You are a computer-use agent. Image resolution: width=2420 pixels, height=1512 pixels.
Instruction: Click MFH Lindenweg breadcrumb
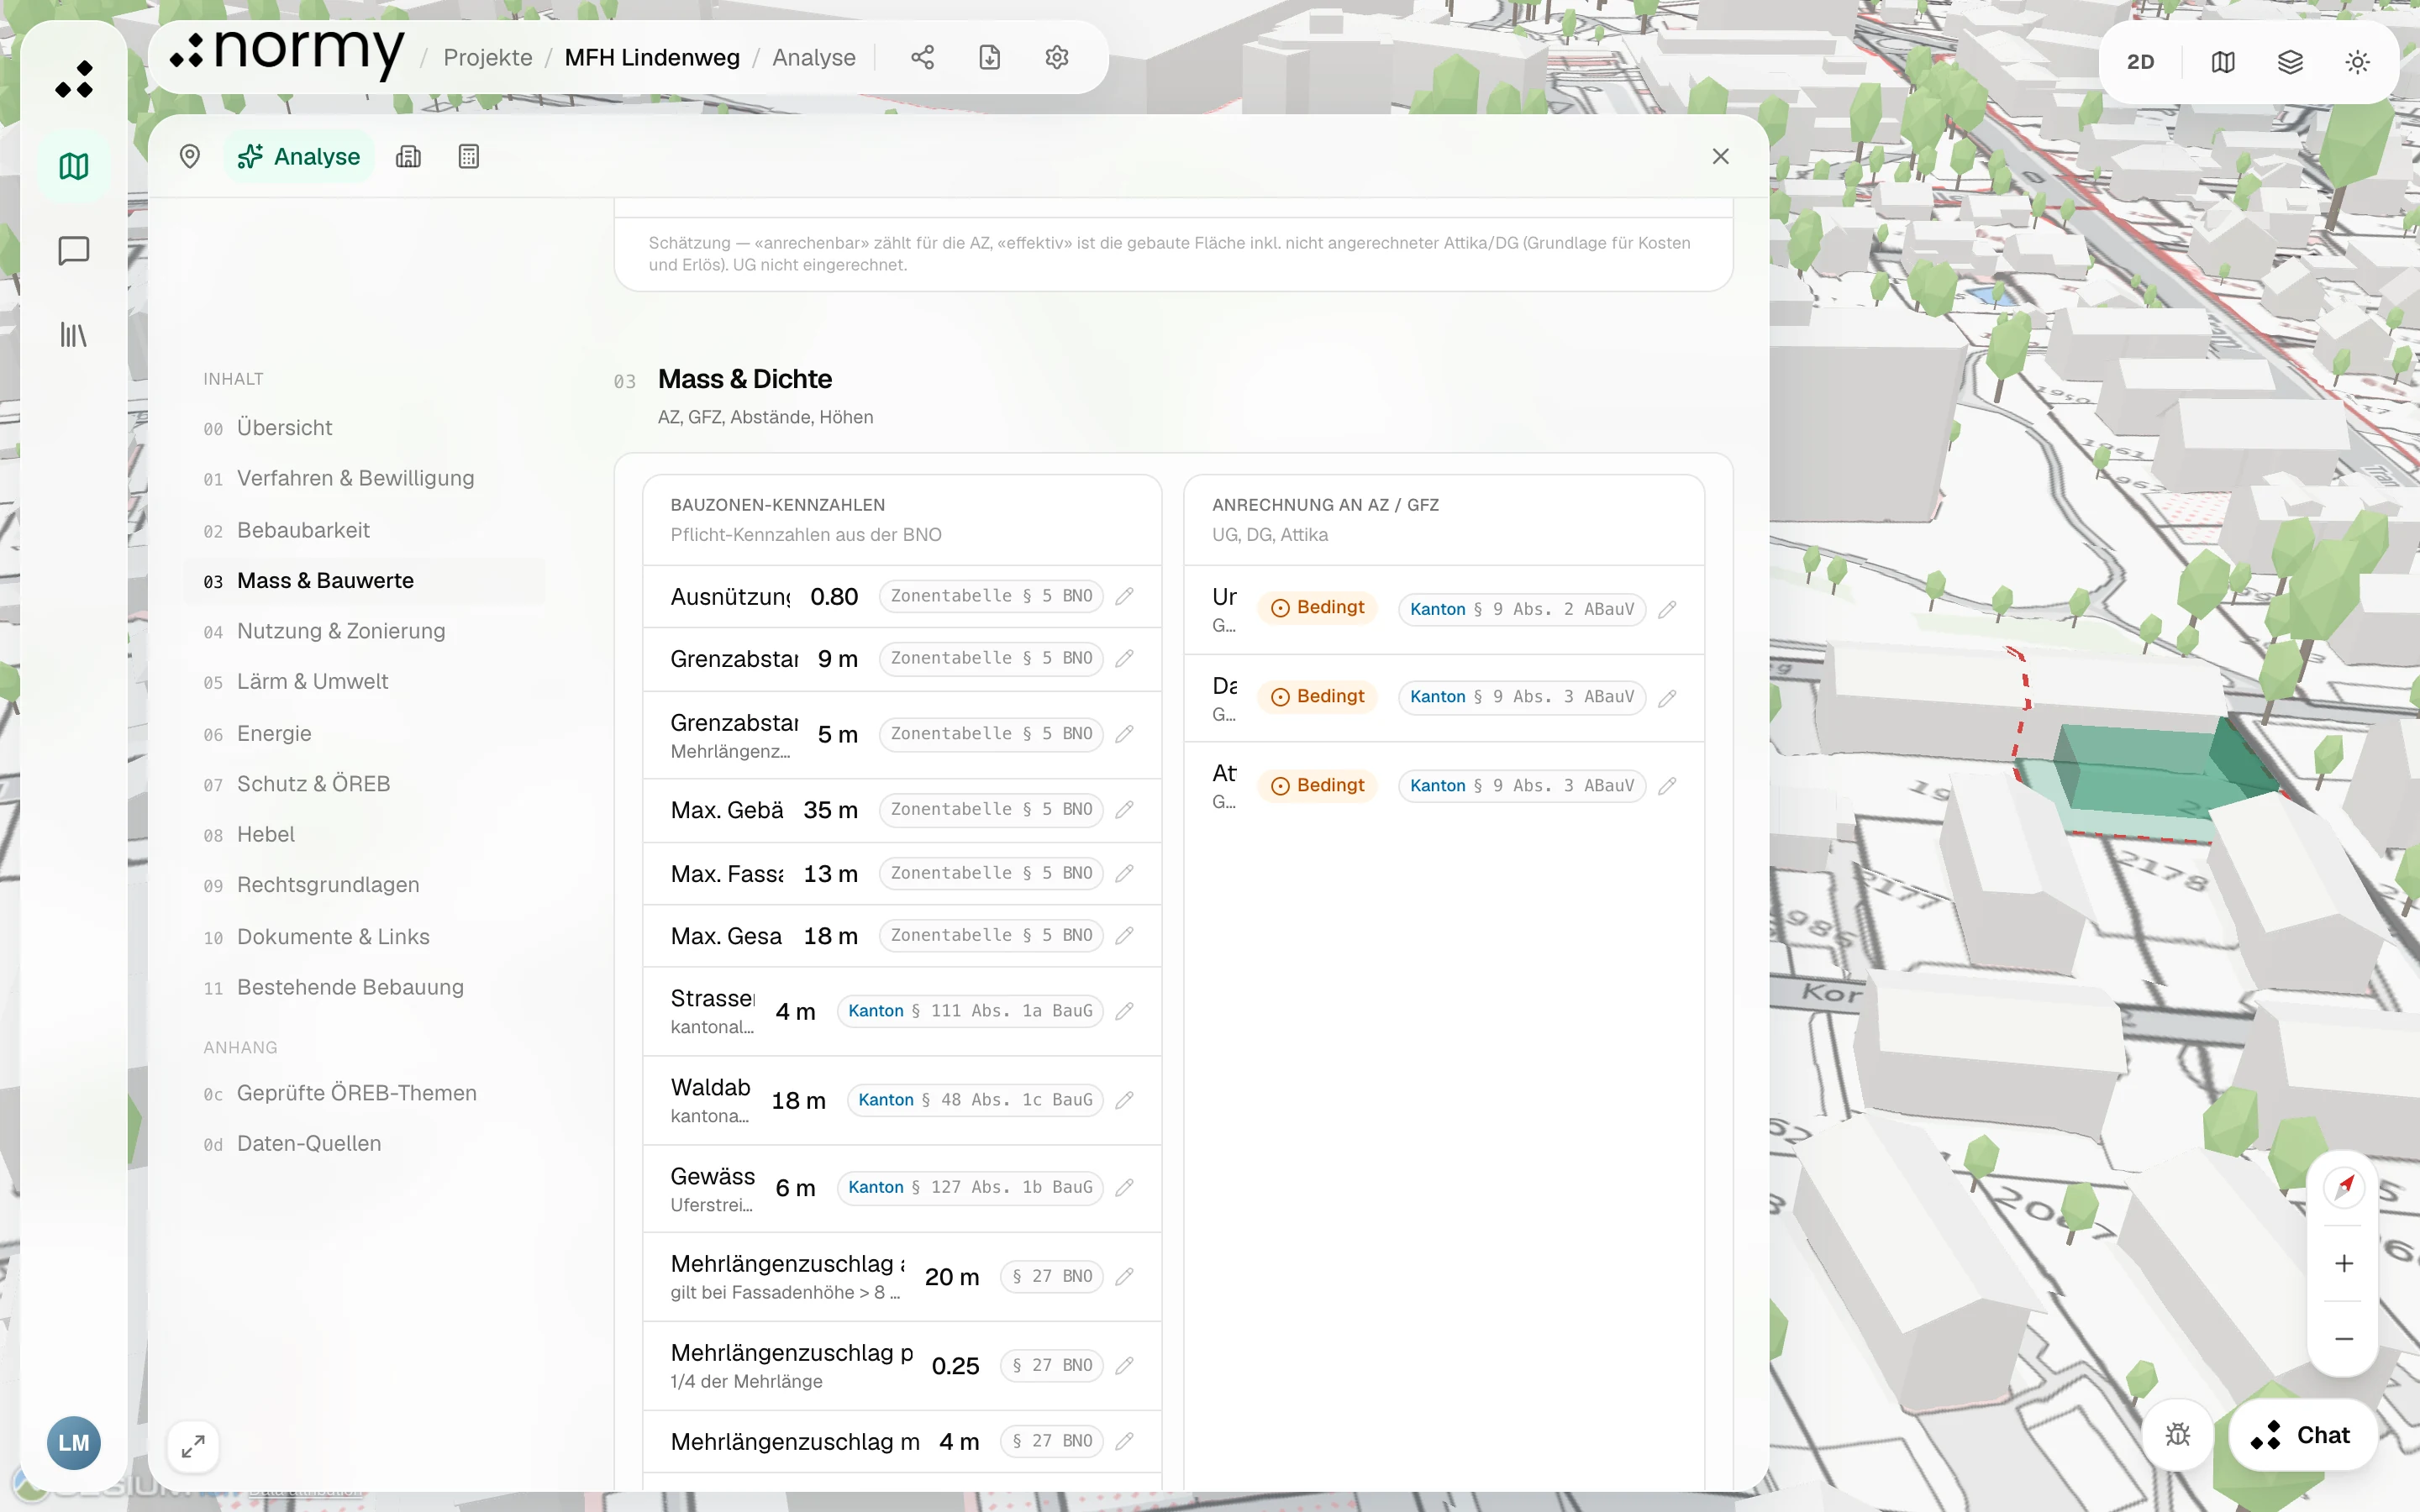point(652,58)
